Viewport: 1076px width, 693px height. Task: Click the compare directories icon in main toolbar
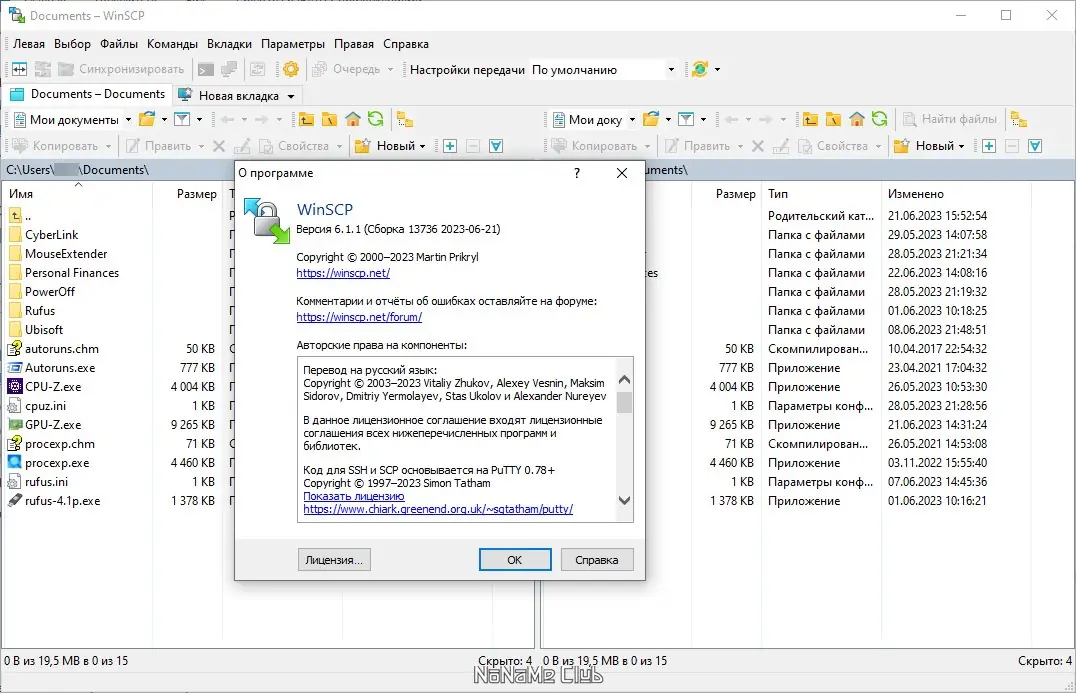[19, 69]
